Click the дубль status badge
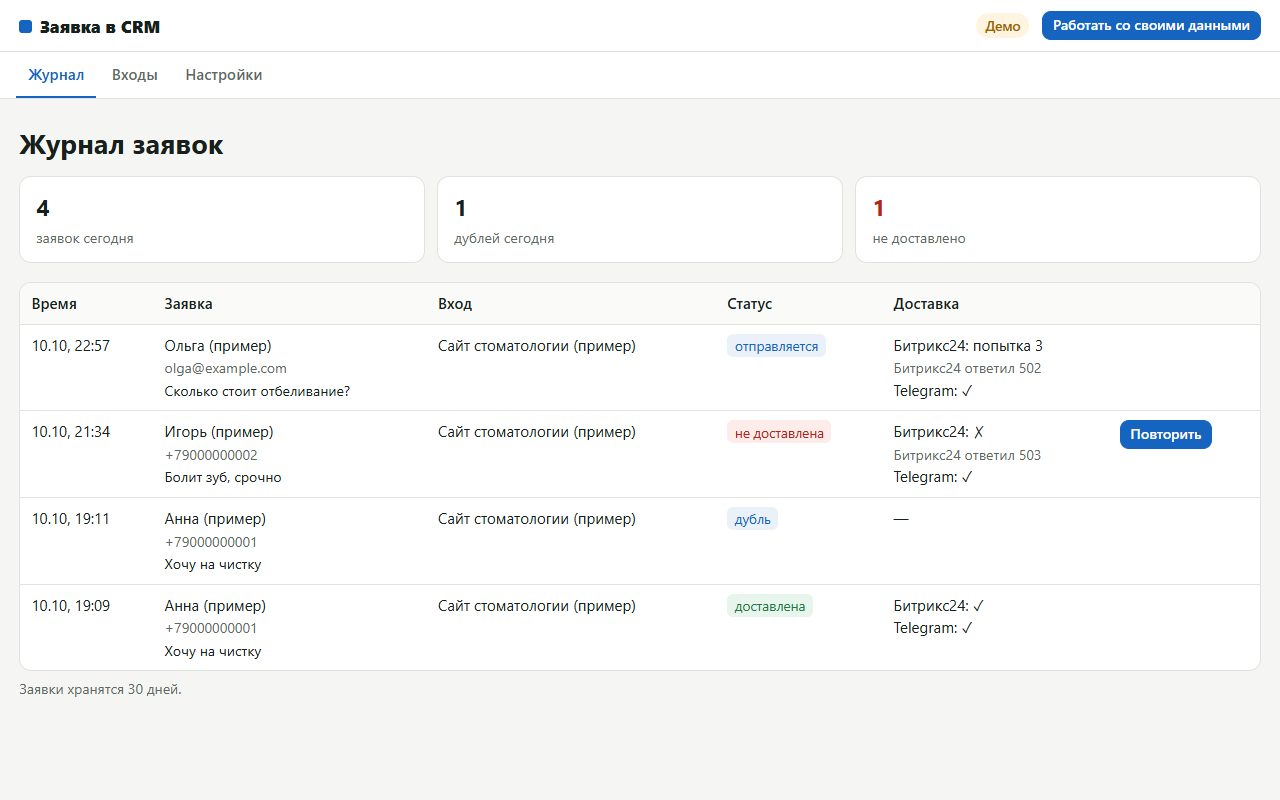Screen dimensions: 1280x800 click(752, 519)
